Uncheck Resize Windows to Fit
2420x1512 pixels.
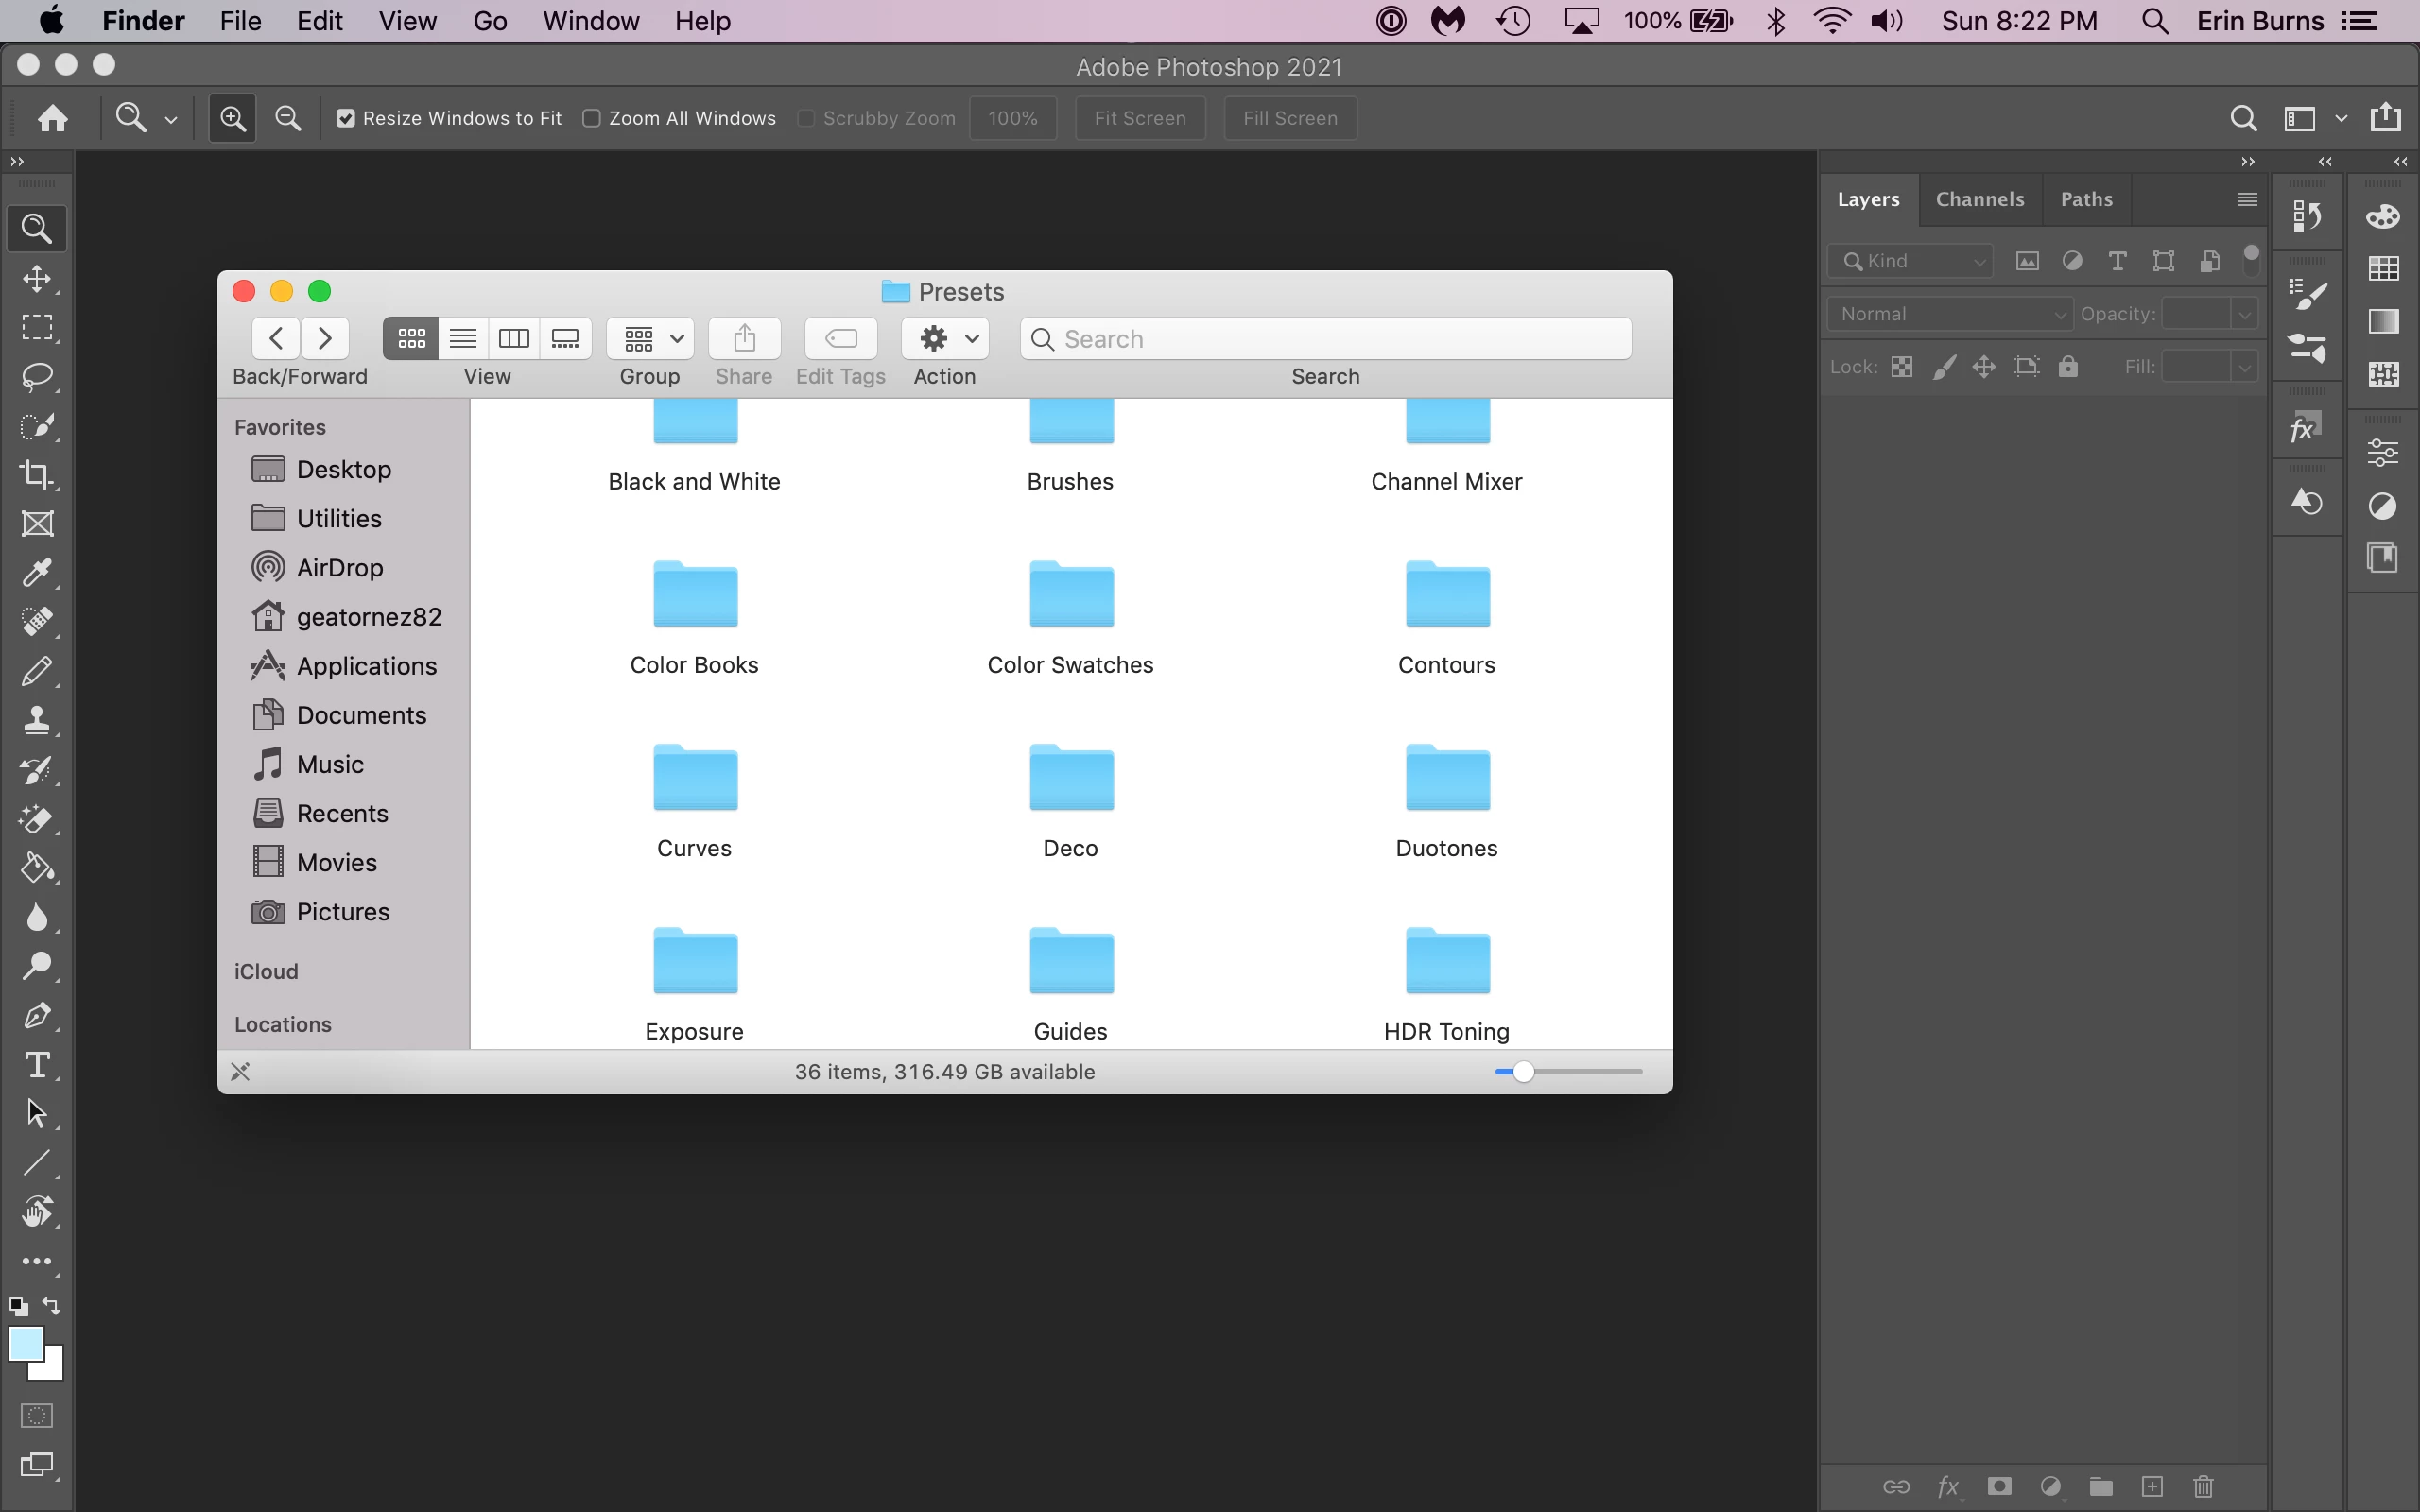(346, 118)
